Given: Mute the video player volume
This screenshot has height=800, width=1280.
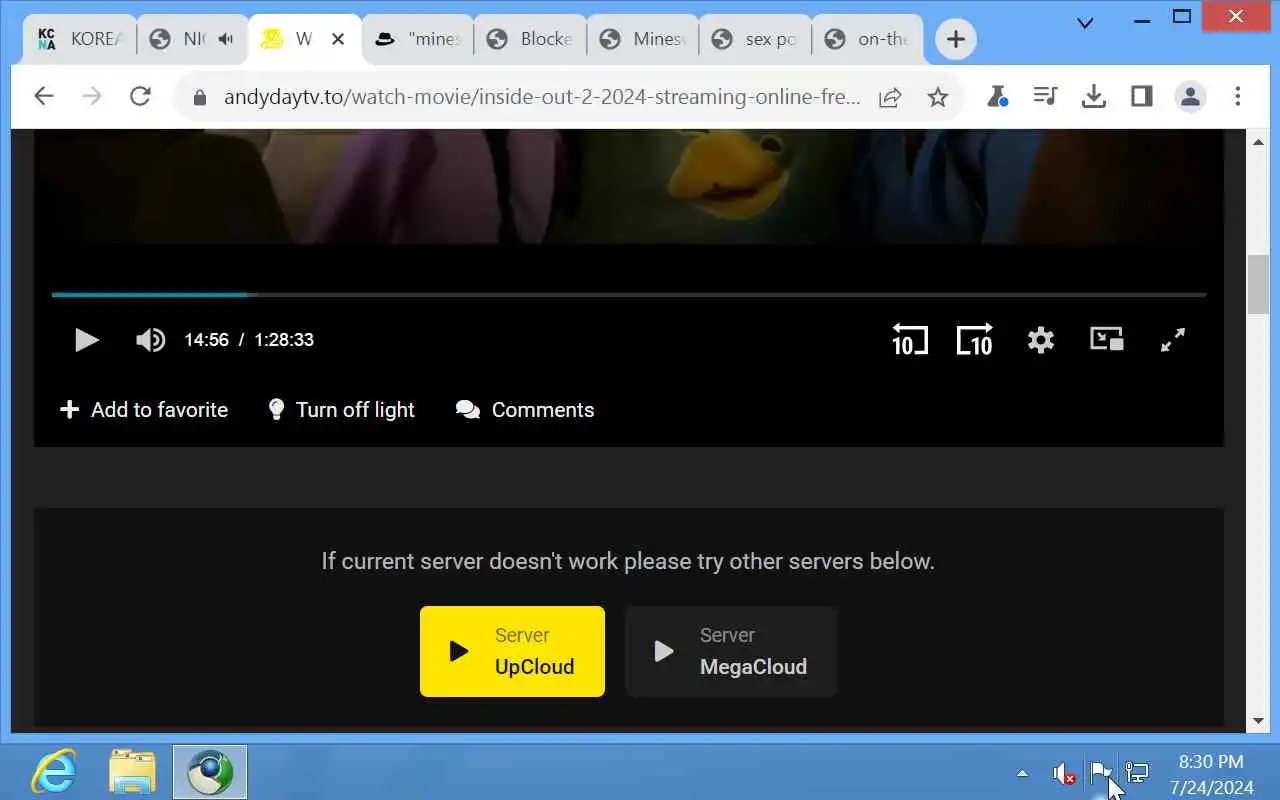Looking at the screenshot, I should (150, 340).
